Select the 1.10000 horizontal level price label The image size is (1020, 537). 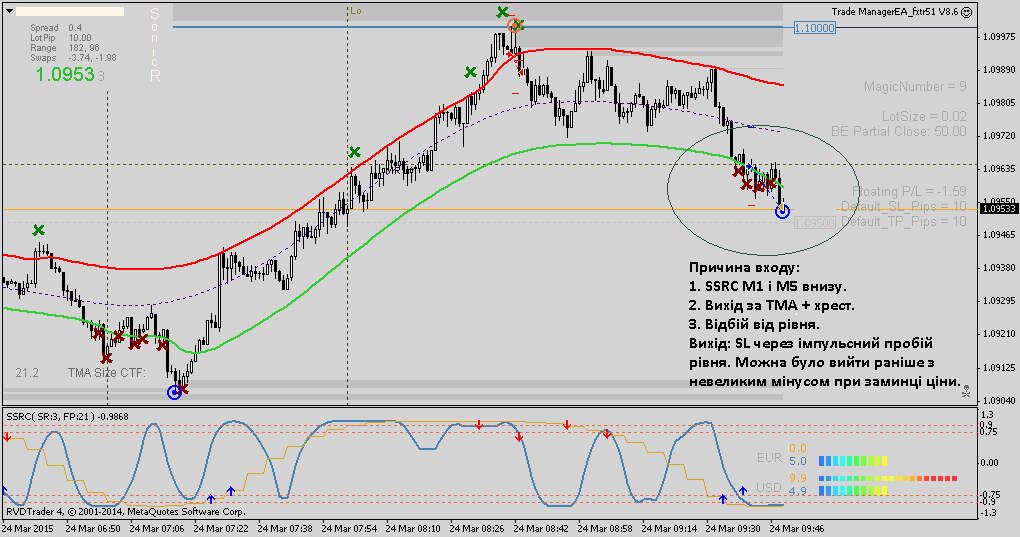coord(815,28)
